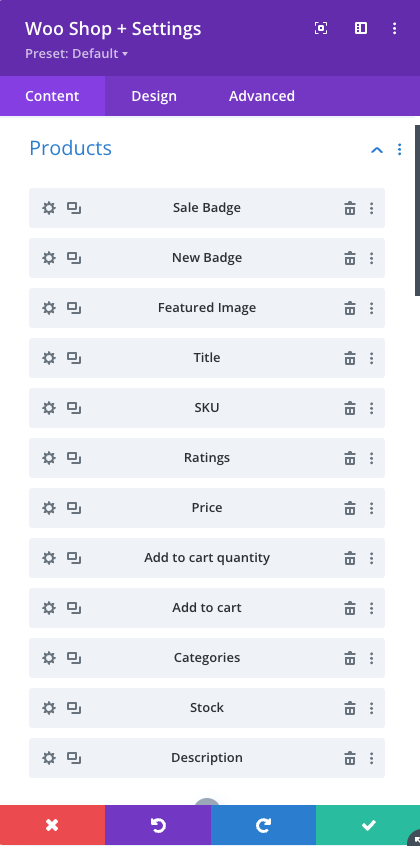
Task: Open settings gear for Sale Badge
Action: pos(49,208)
